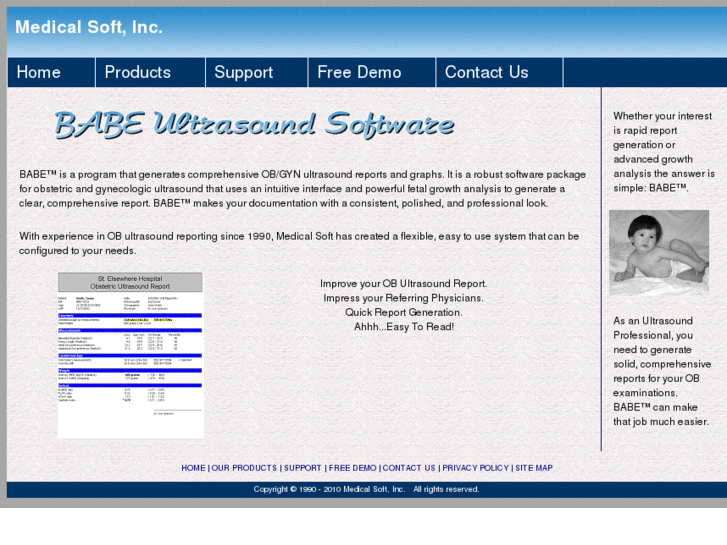Go to the Support navigation tab
The width and height of the screenshot is (727, 545).
(256, 72)
